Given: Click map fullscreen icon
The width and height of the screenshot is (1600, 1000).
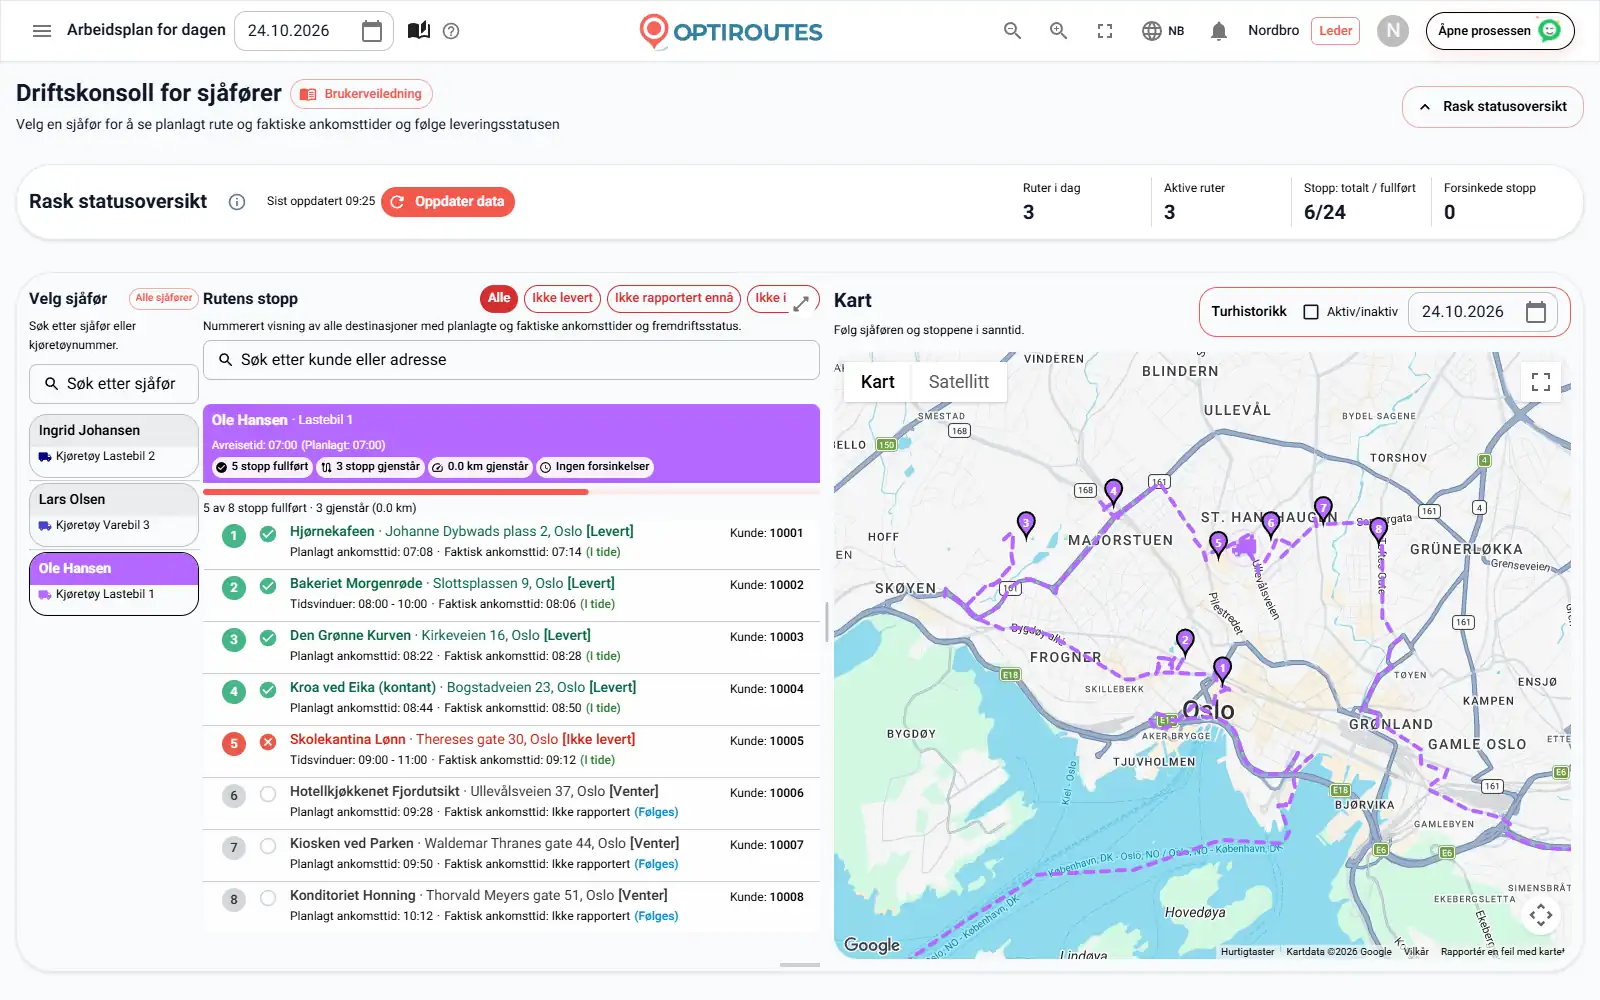Looking at the screenshot, I should point(1541,381).
